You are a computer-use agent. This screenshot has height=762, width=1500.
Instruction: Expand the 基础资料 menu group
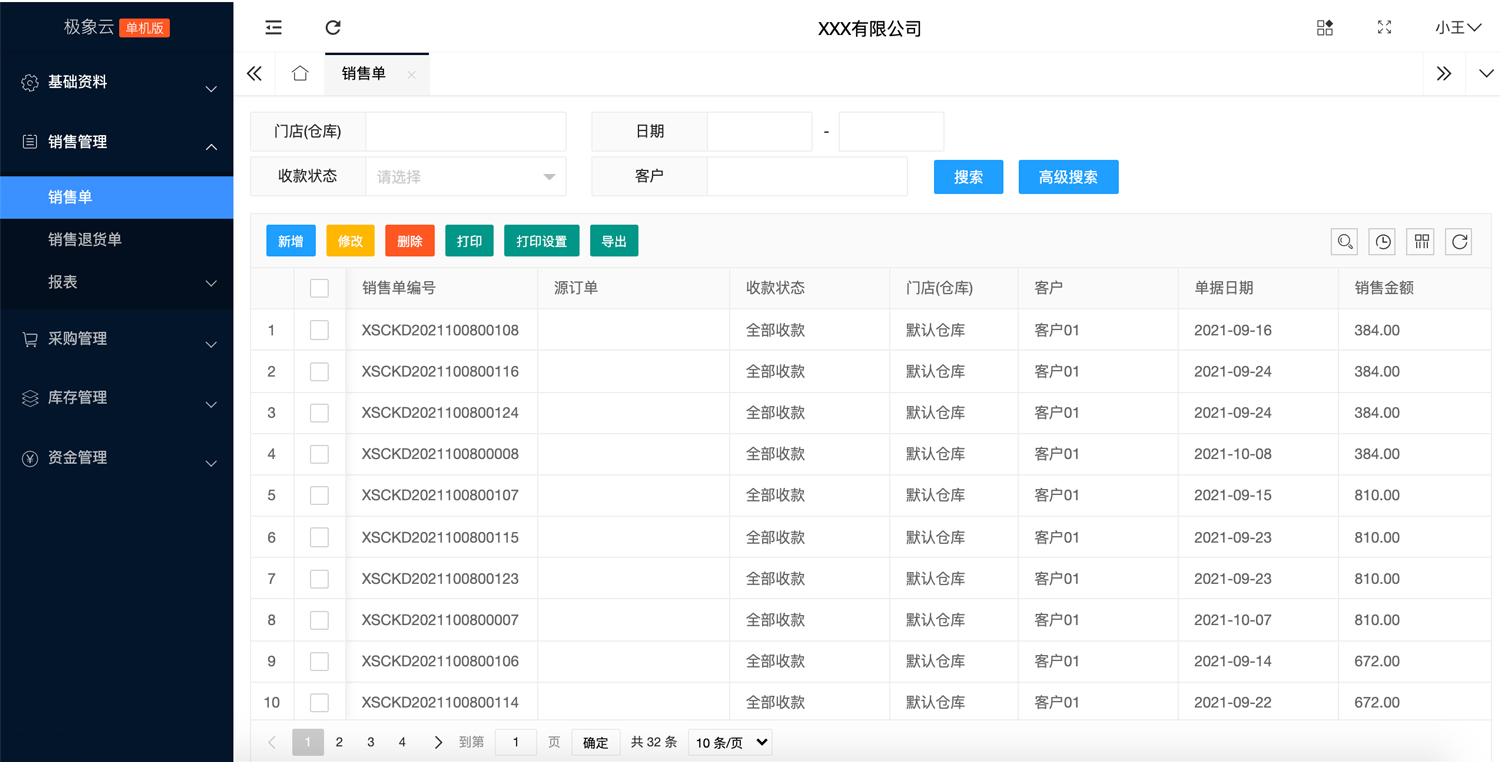[211, 89]
